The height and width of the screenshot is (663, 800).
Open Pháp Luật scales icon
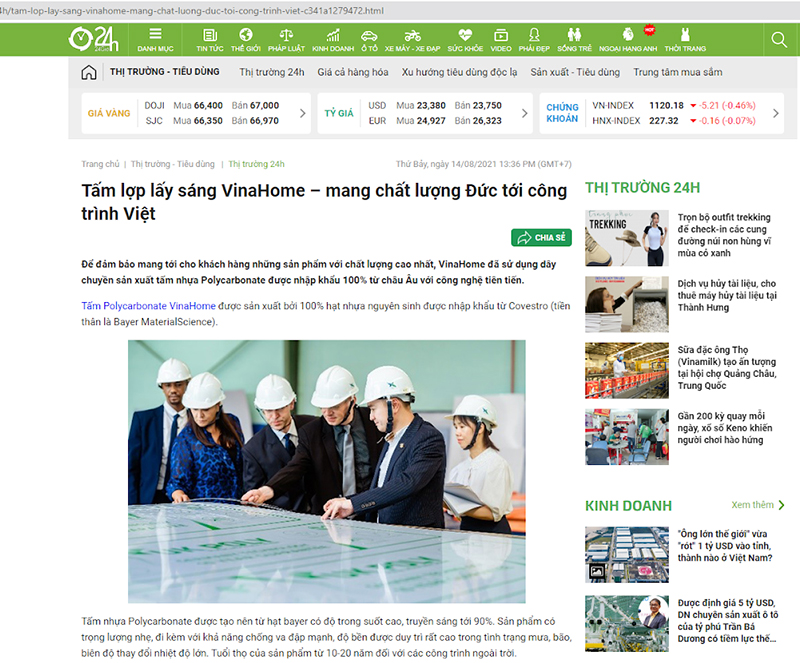(286, 39)
